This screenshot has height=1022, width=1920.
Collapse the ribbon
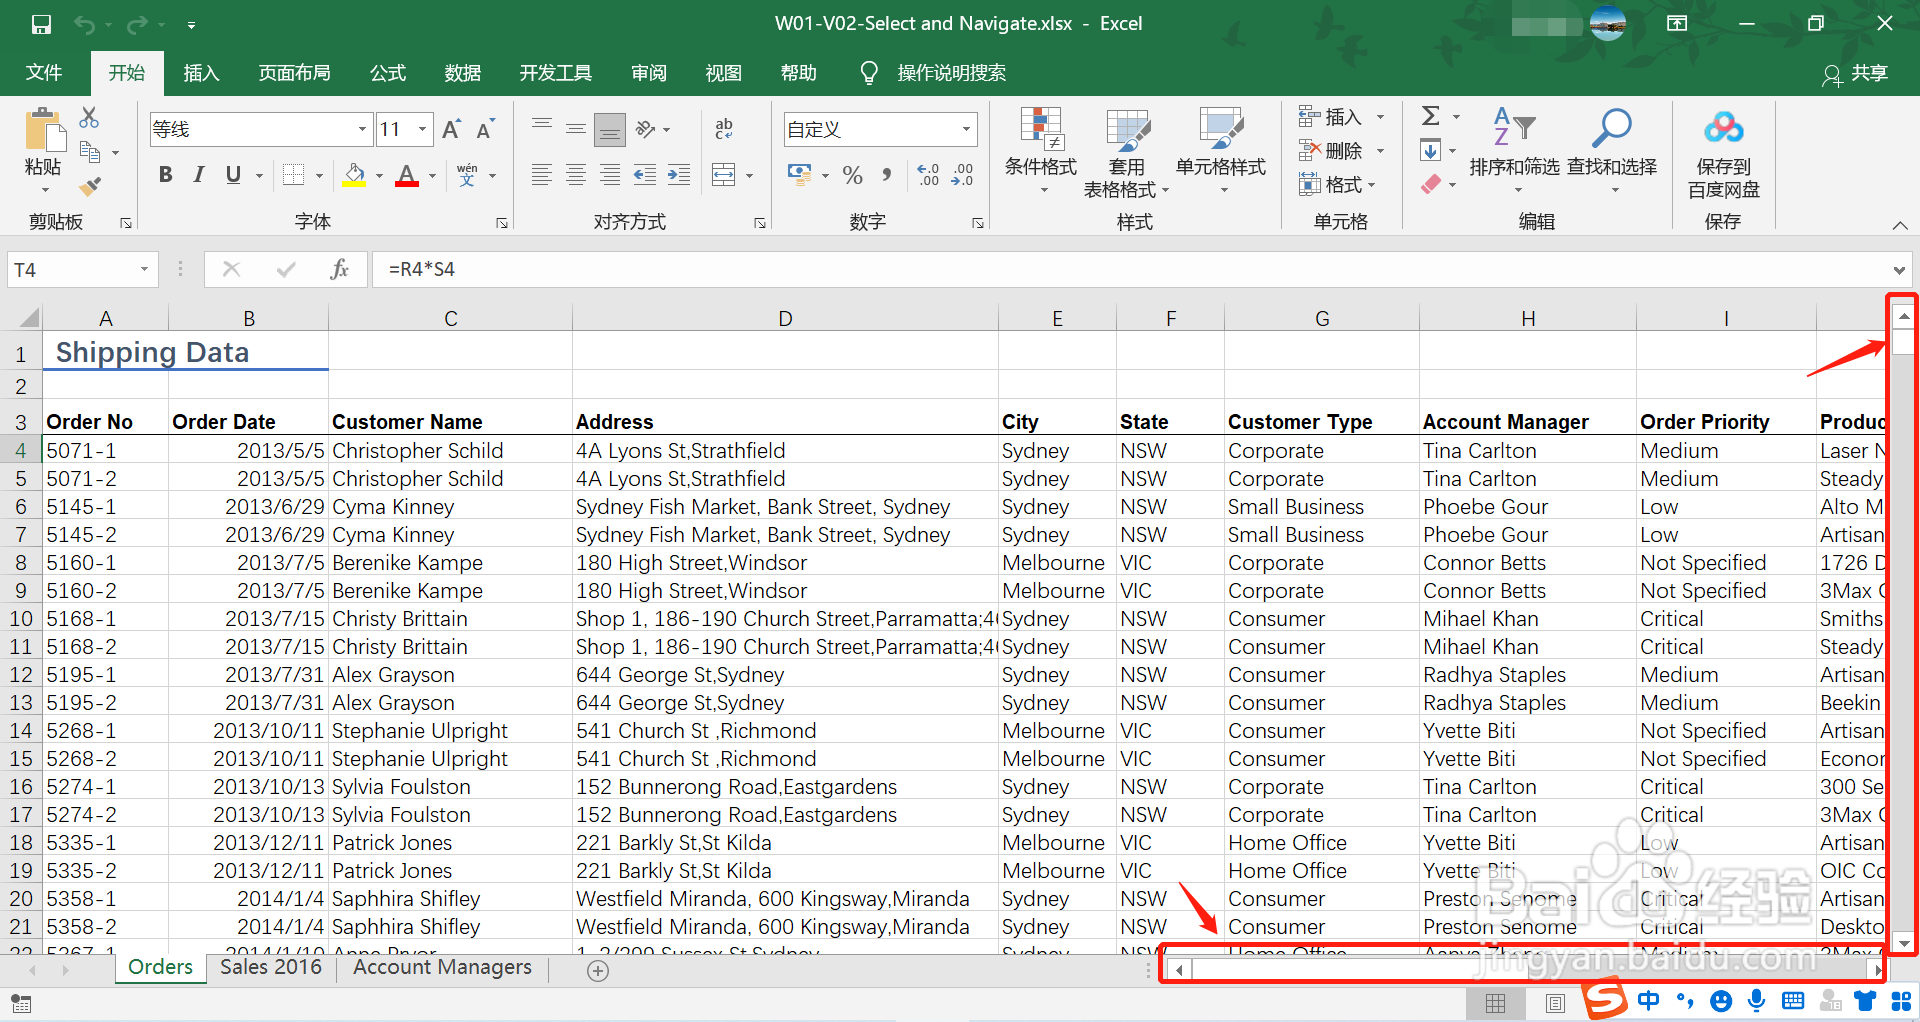pyautogui.click(x=1899, y=225)
